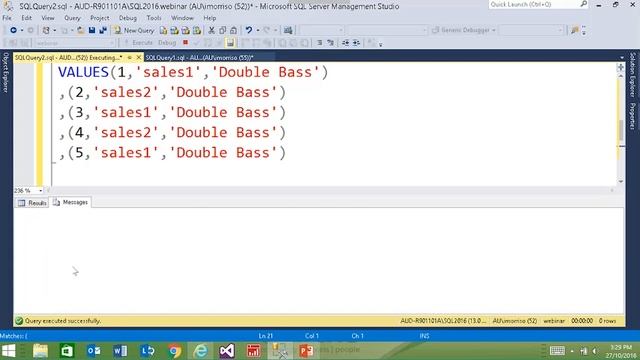Image resolution: width=640 pixels, height=360 pixels.
Task: Open Visual Studio from the taskbar
Action: coord(227,351)
